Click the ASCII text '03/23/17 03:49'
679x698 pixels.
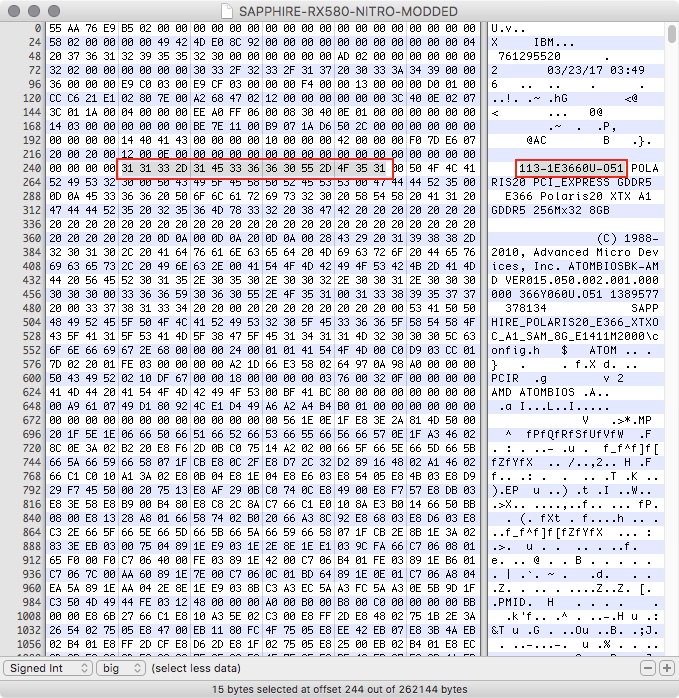(596, 70)
